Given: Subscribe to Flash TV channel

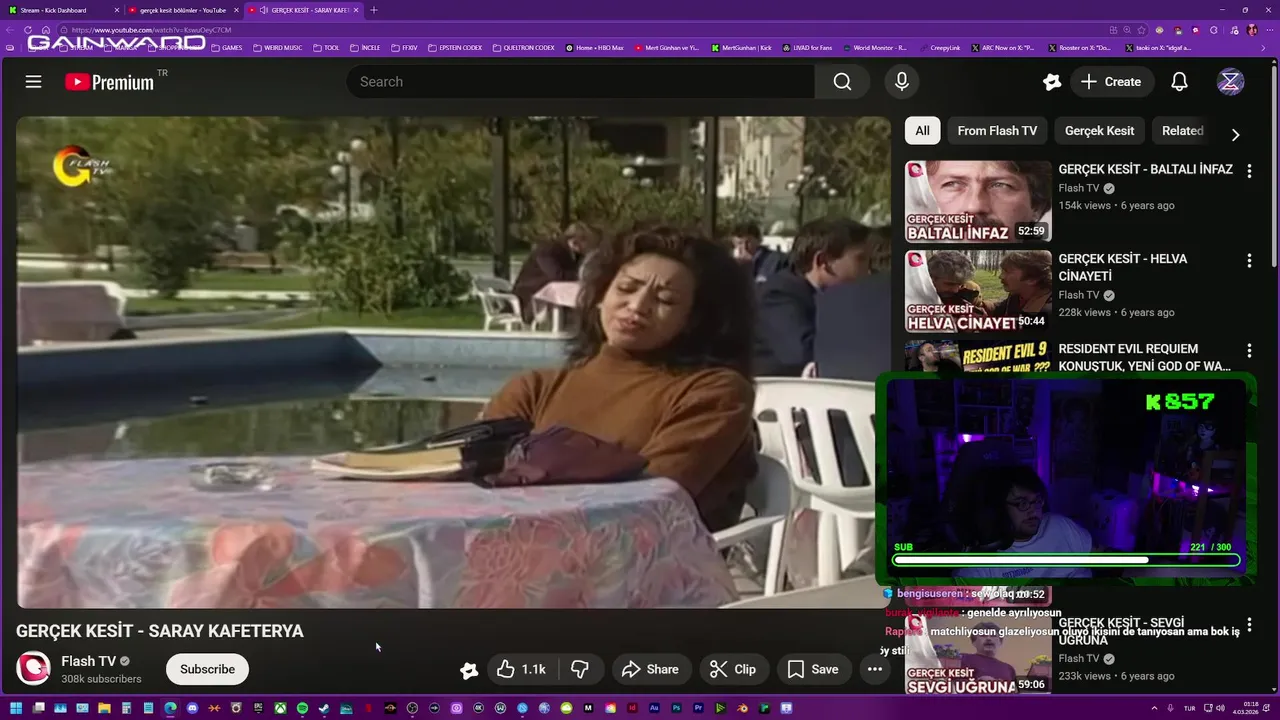Looking at the screenshot, I should pyautogui.click(x=207, y=669).
